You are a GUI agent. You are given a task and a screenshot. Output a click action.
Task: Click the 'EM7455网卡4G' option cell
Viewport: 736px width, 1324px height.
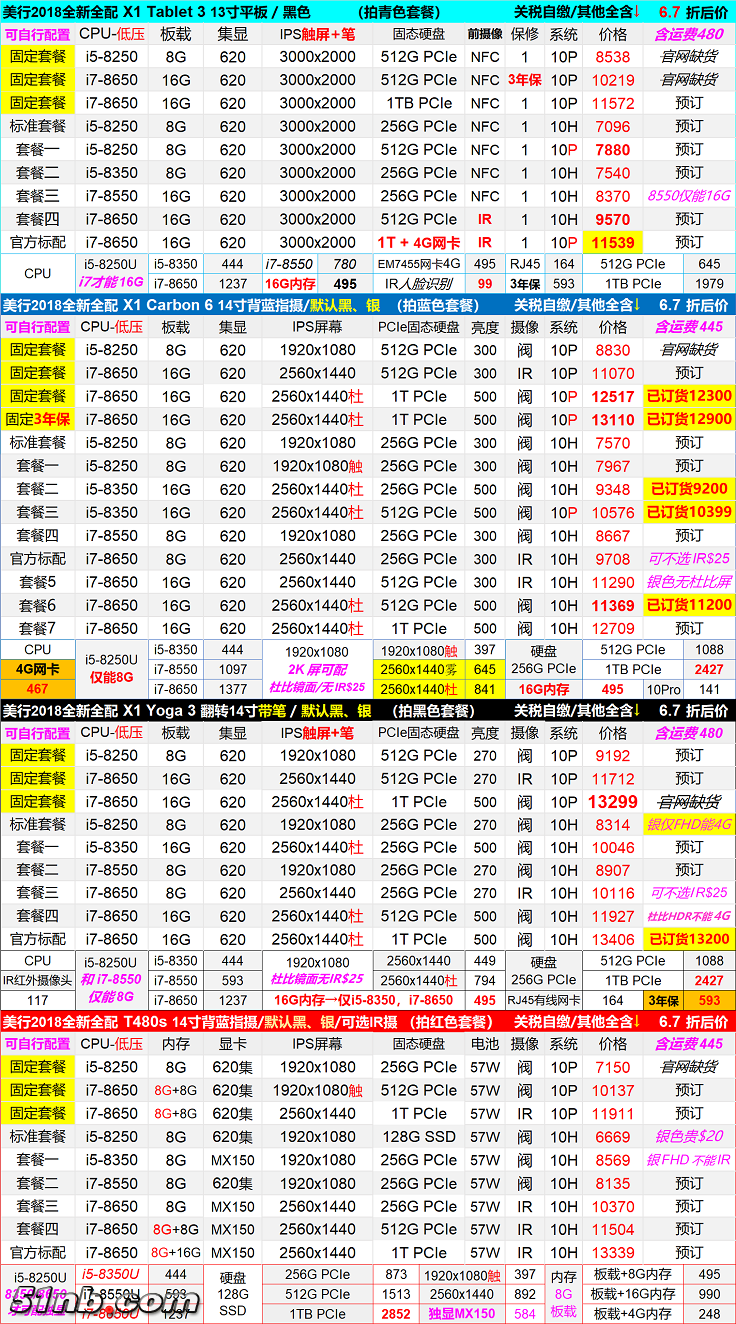[419, 265]
